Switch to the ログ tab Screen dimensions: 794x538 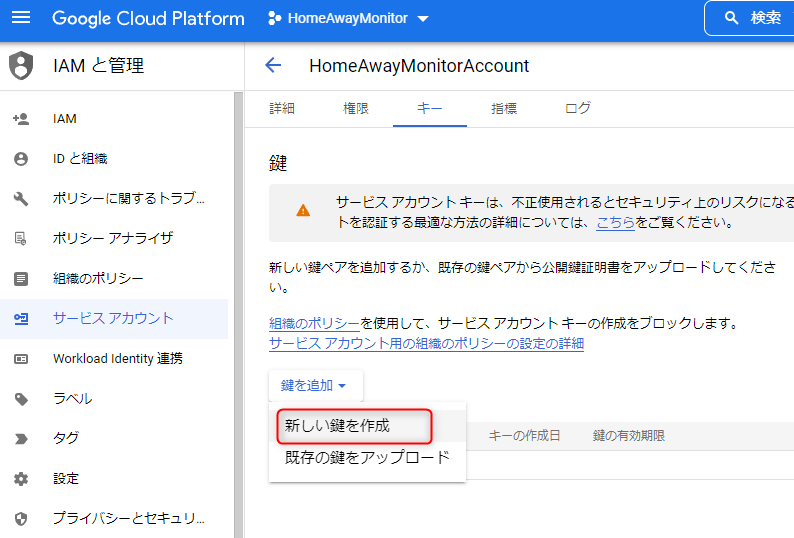tap(578, 108)
